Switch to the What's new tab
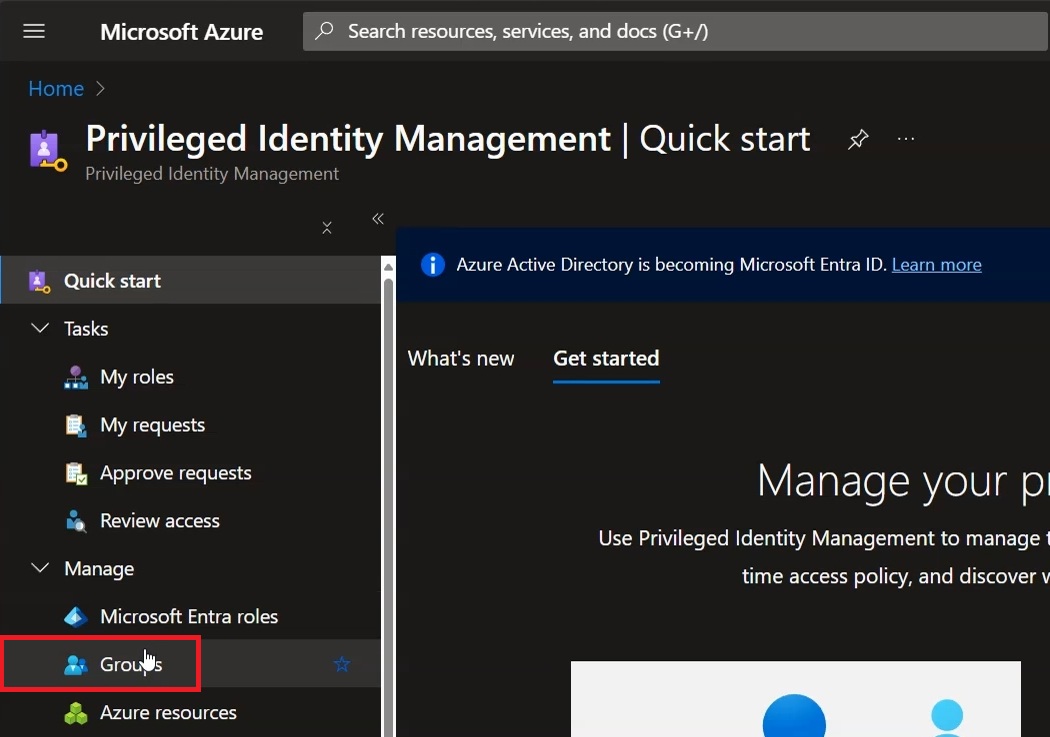This screenshot has width=1050, height=737. coord(461,358)
